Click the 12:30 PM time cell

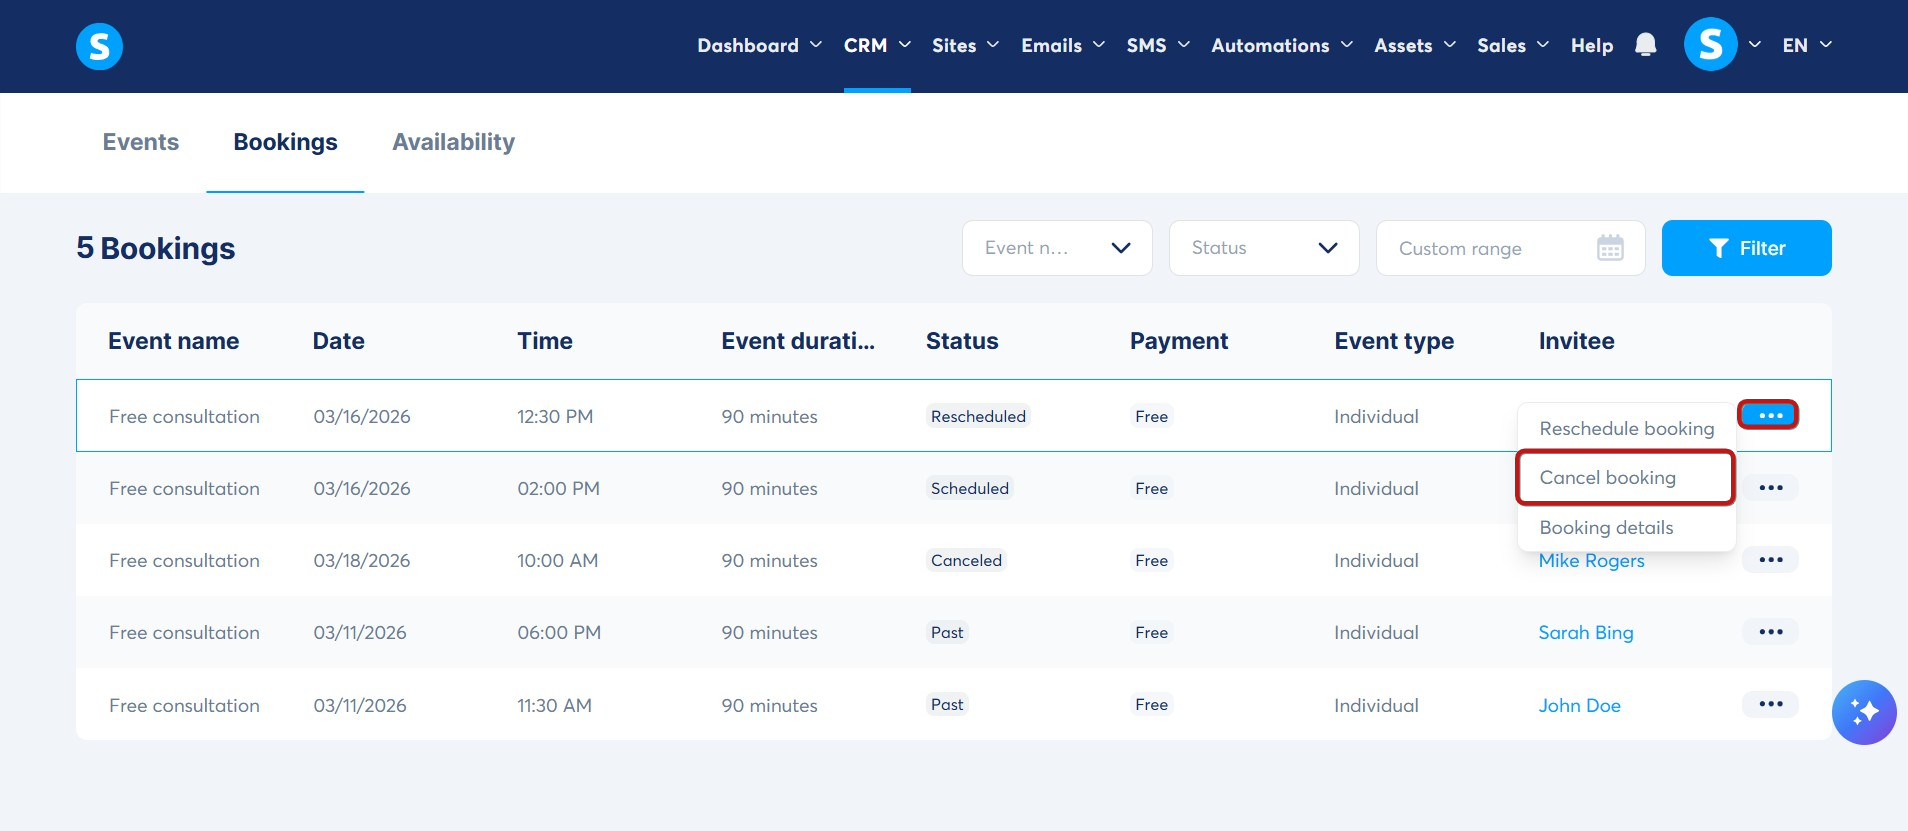(x=555, y=416)
